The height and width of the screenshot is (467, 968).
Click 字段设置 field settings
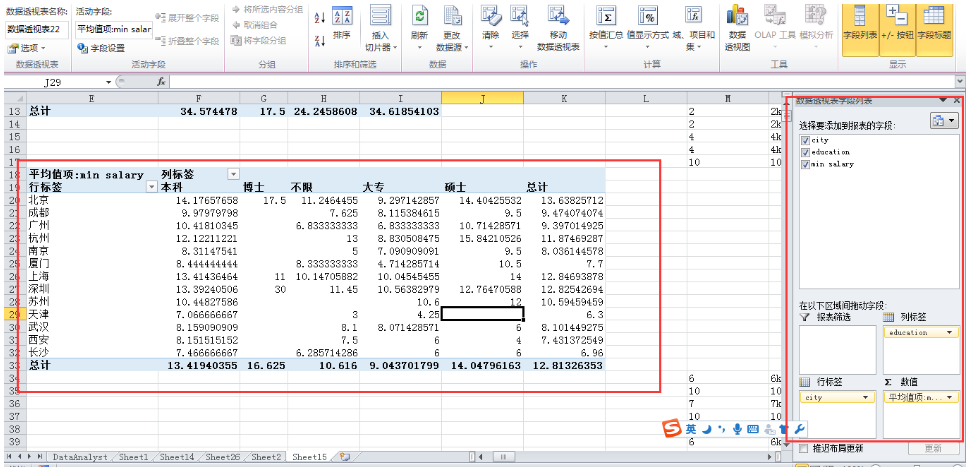coord(101,48)
